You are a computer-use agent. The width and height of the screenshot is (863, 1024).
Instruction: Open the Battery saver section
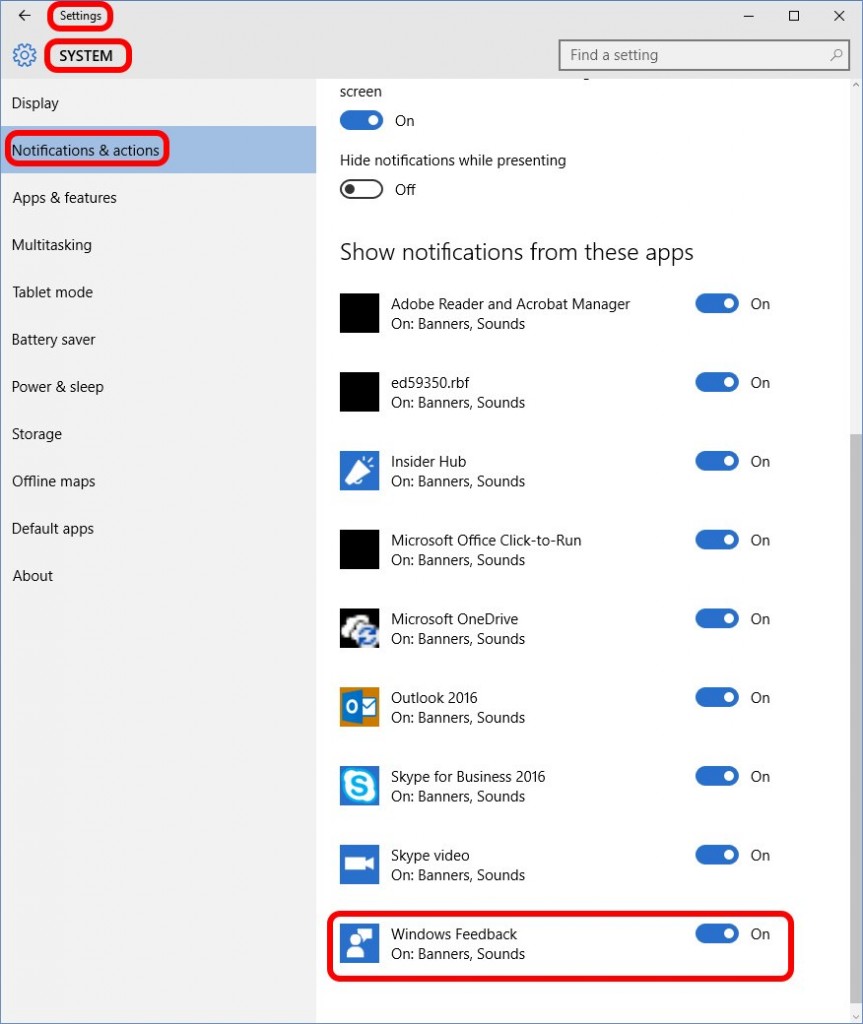(x=53, y=339)
